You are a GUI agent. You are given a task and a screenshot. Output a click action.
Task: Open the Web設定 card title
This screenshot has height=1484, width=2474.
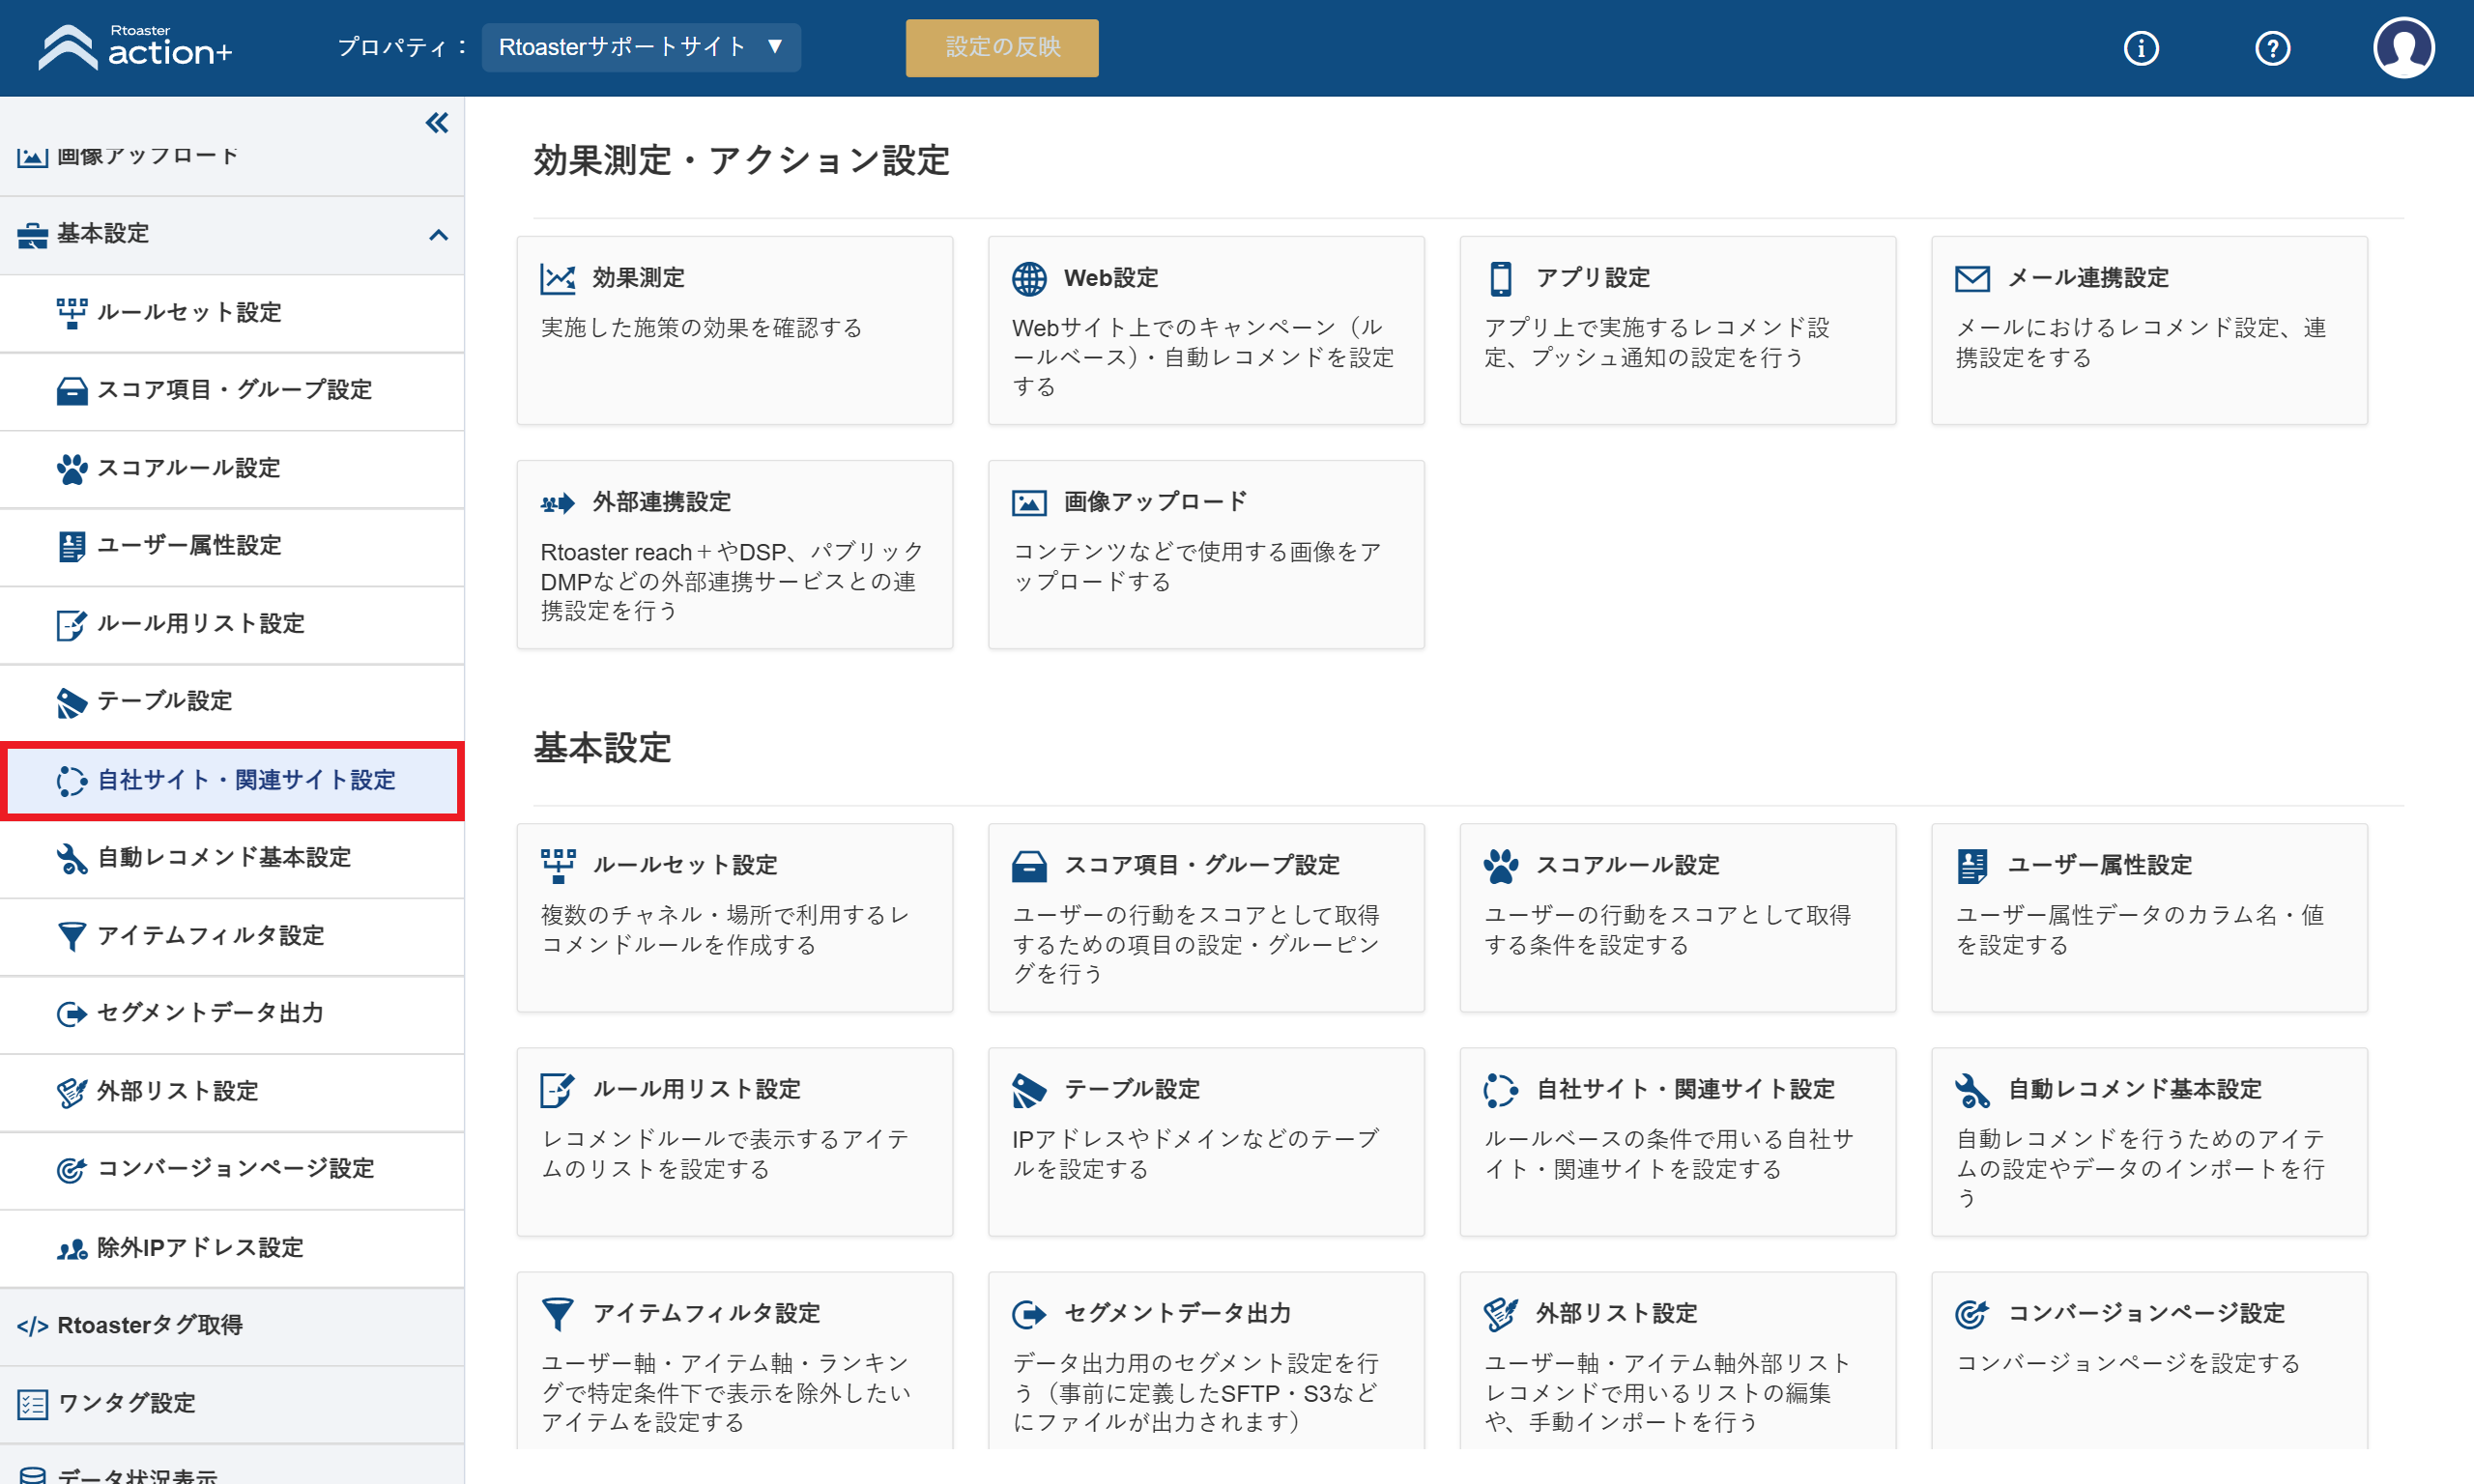[1110, 278]
